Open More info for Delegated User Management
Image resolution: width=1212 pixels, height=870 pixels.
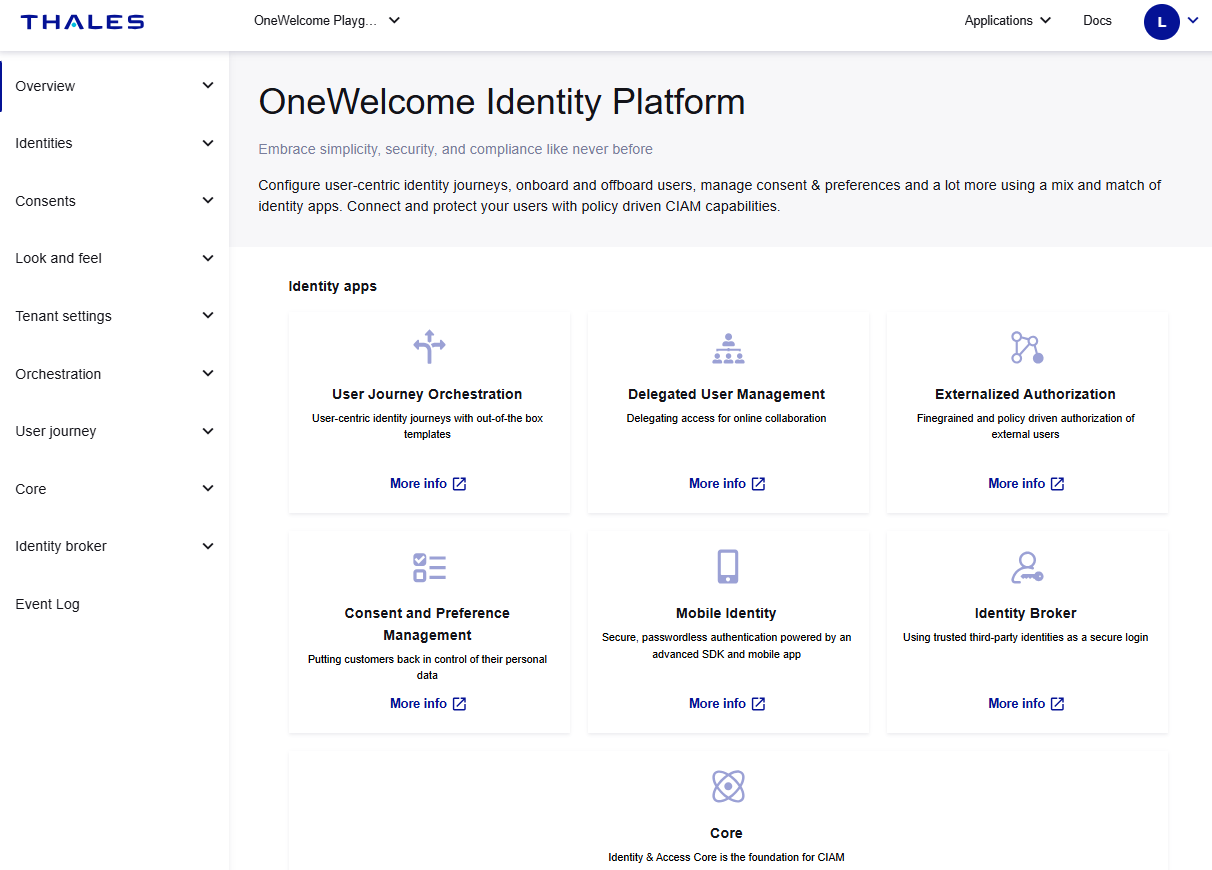[727, 484]
